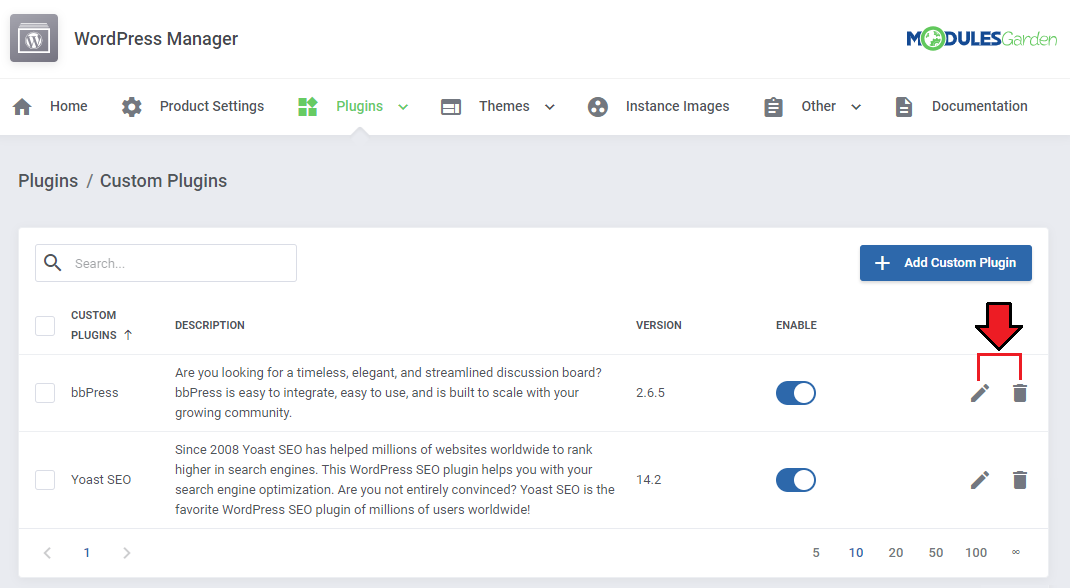Go to next page arrow
This screenshot has height=588, width=1070.
(x=126, y=553)
